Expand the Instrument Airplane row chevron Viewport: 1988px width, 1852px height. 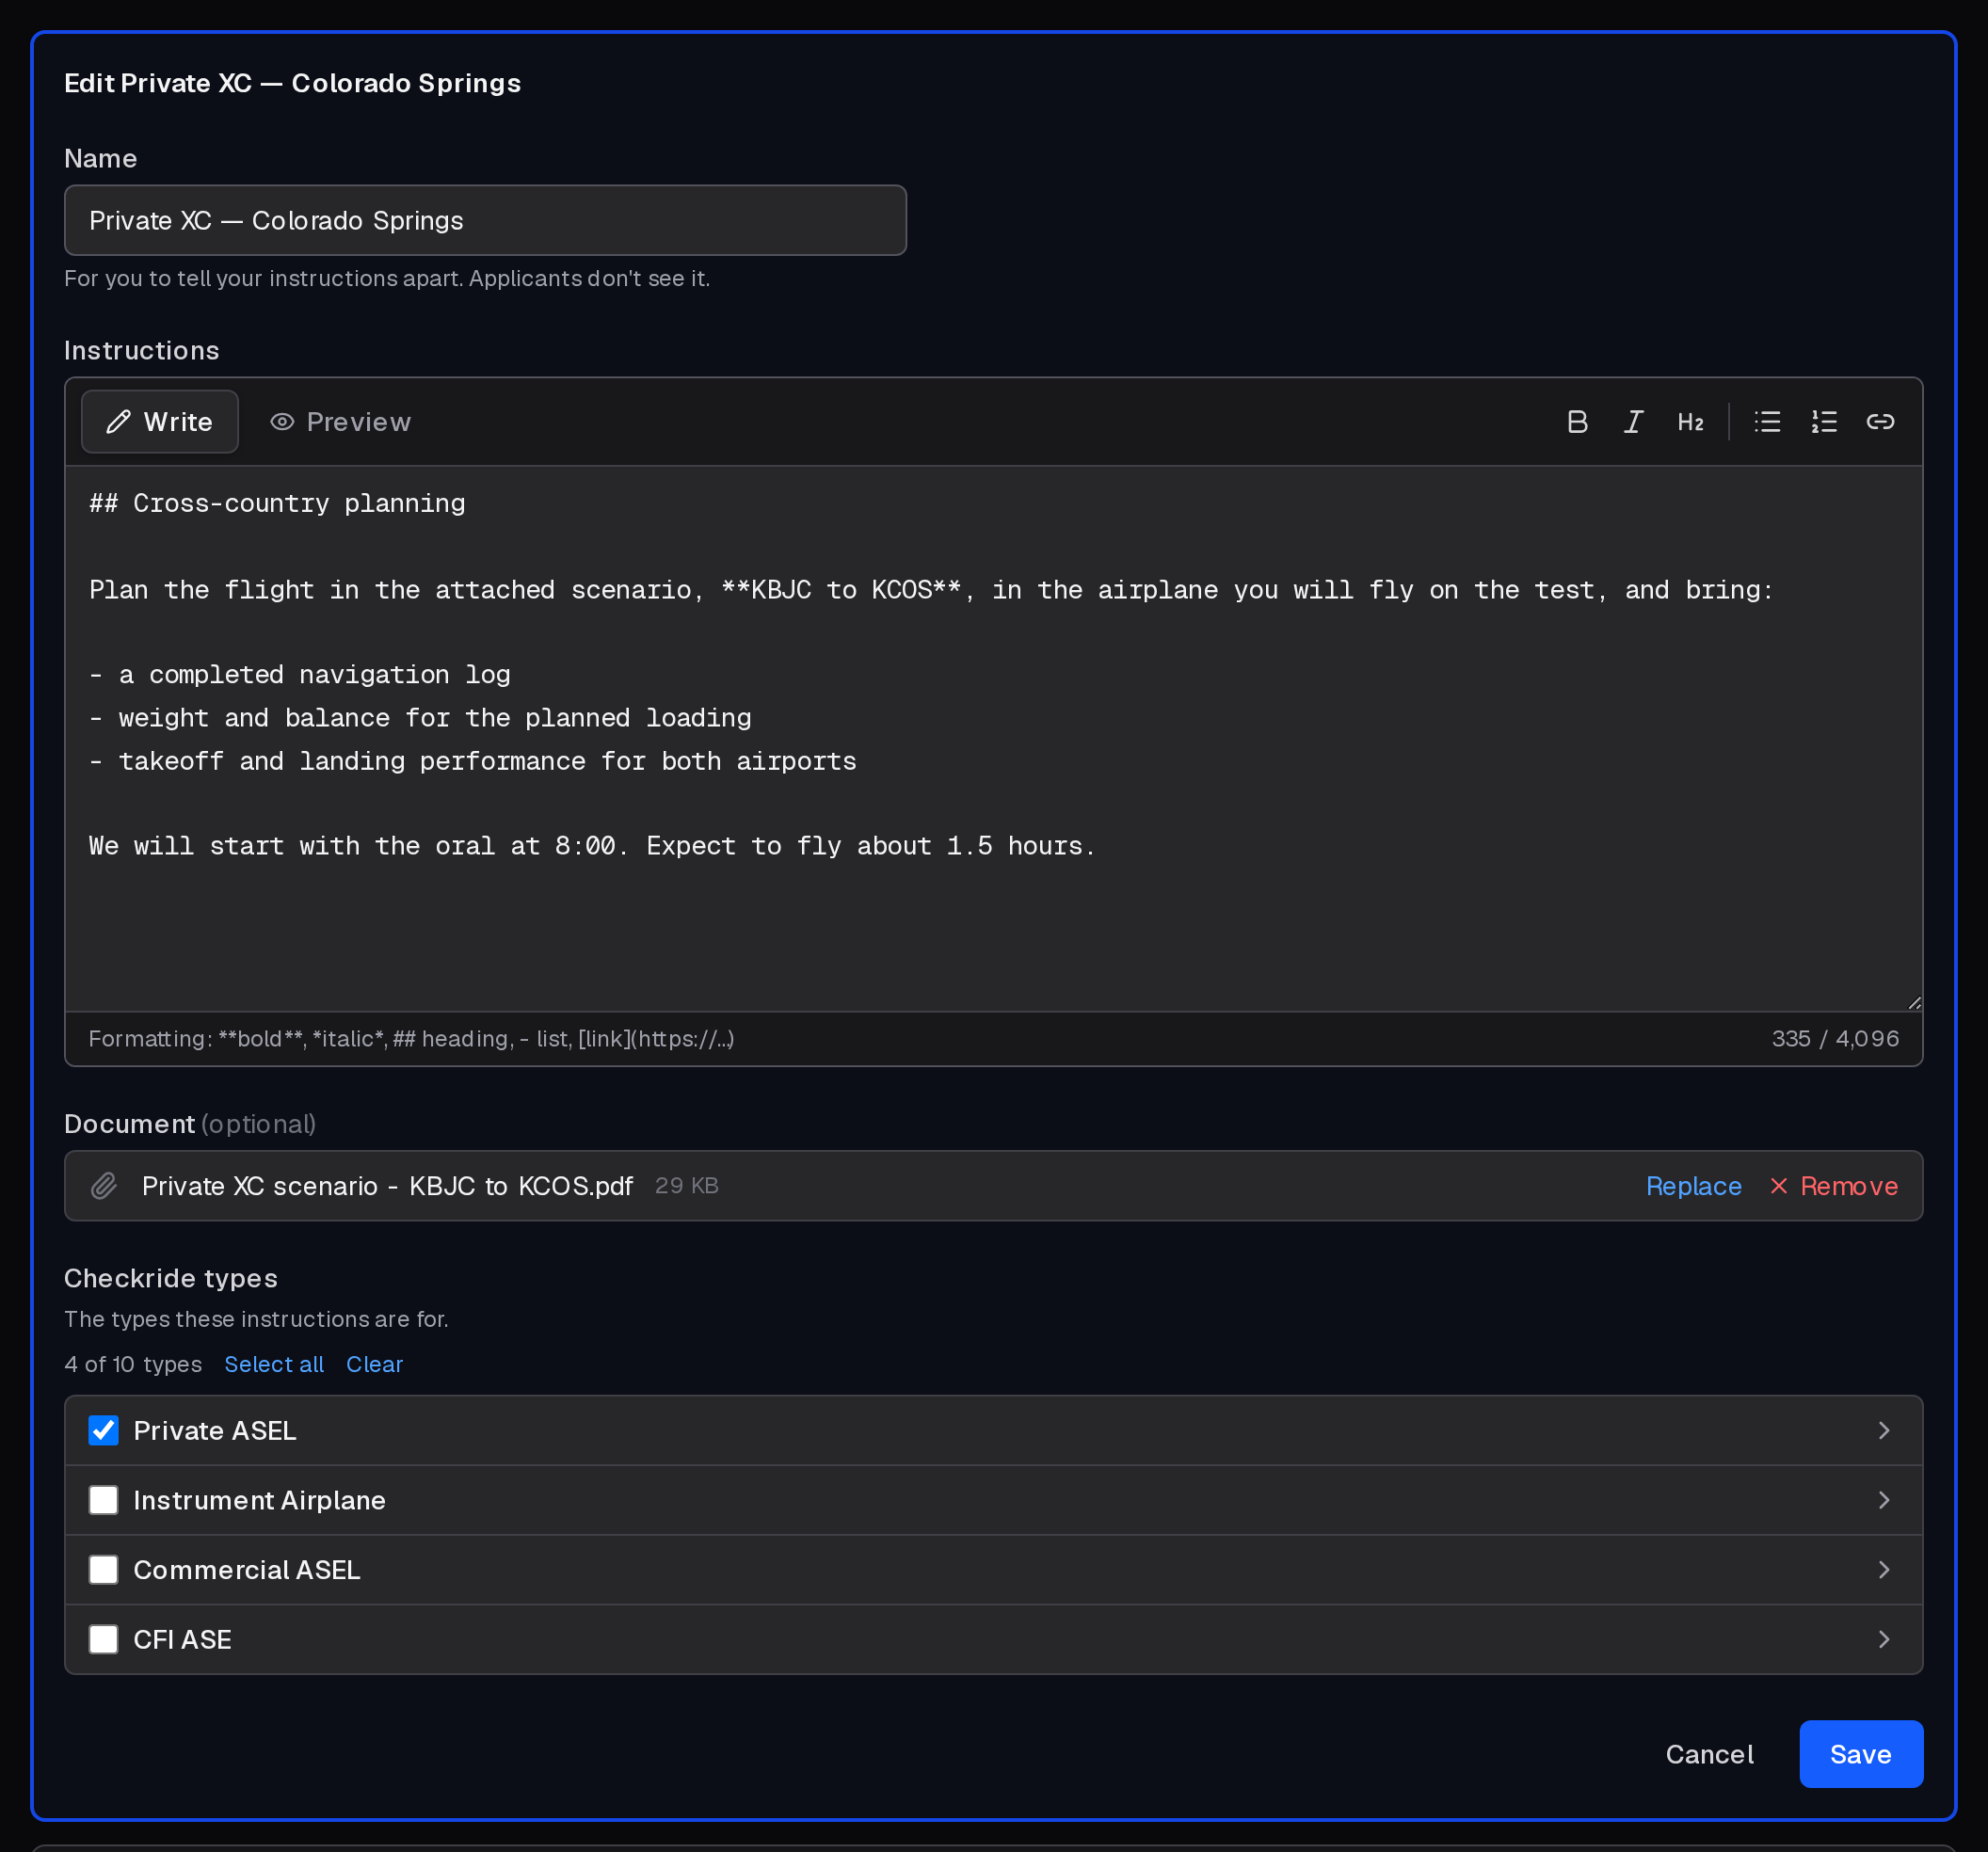1884,1500
